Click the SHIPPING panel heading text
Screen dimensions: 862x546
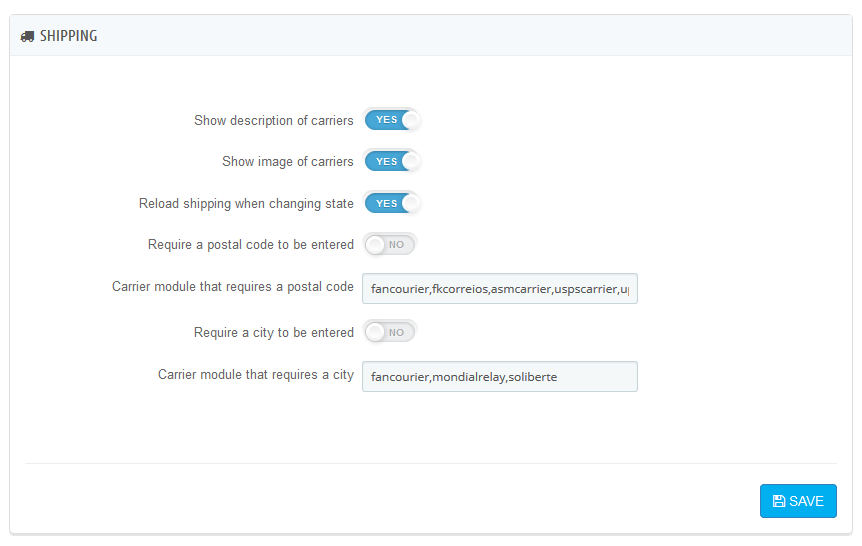tap(68, 36)
